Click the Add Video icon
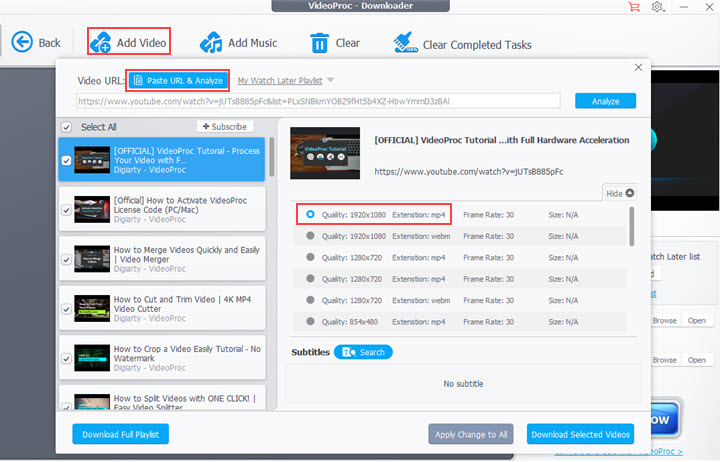 [101, 42]
